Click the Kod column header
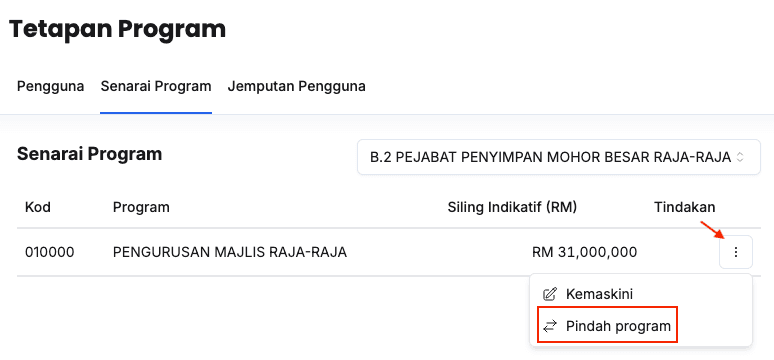The height and width of the screenshot is (360, 774). (x=38, y=207)
